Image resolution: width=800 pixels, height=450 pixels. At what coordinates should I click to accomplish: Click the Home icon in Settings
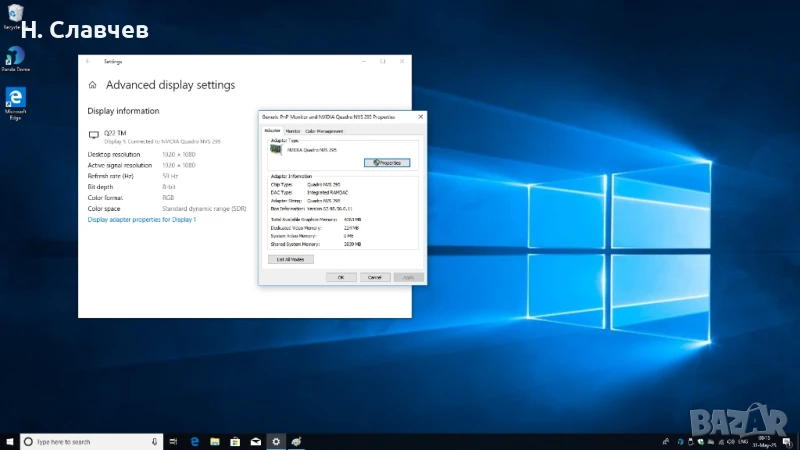pyautogui.click(x=93, y=86)
